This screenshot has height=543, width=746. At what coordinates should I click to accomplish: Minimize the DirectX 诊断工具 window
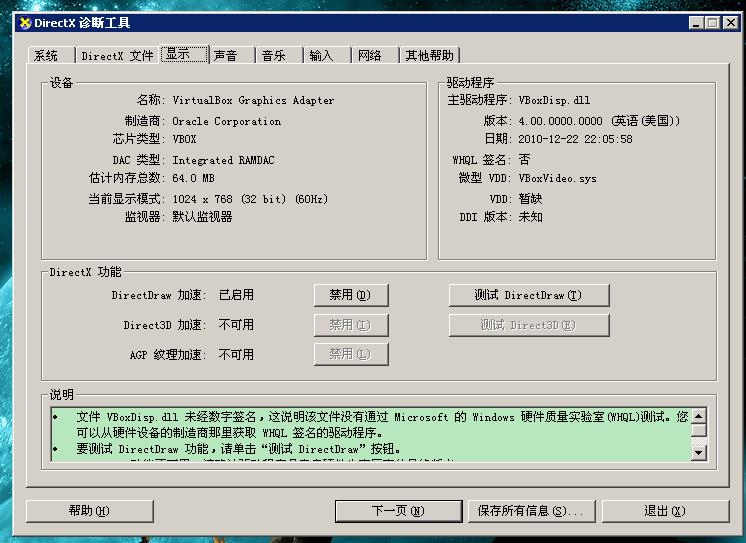697,22
